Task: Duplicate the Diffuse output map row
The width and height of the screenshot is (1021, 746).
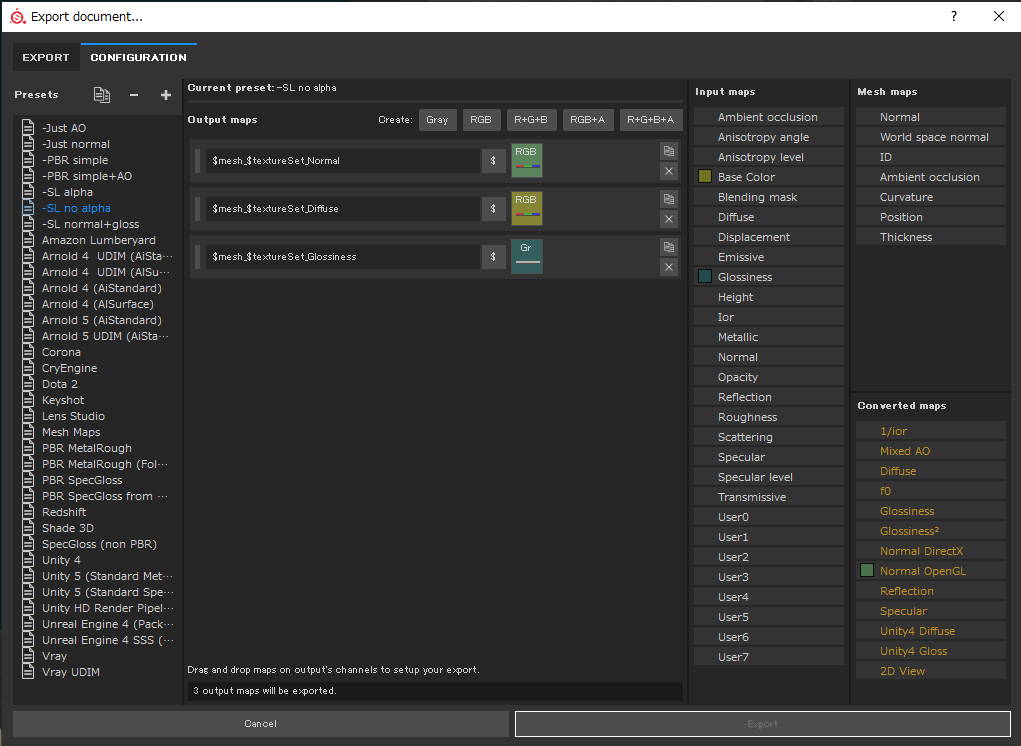Action: click(669, 199)
